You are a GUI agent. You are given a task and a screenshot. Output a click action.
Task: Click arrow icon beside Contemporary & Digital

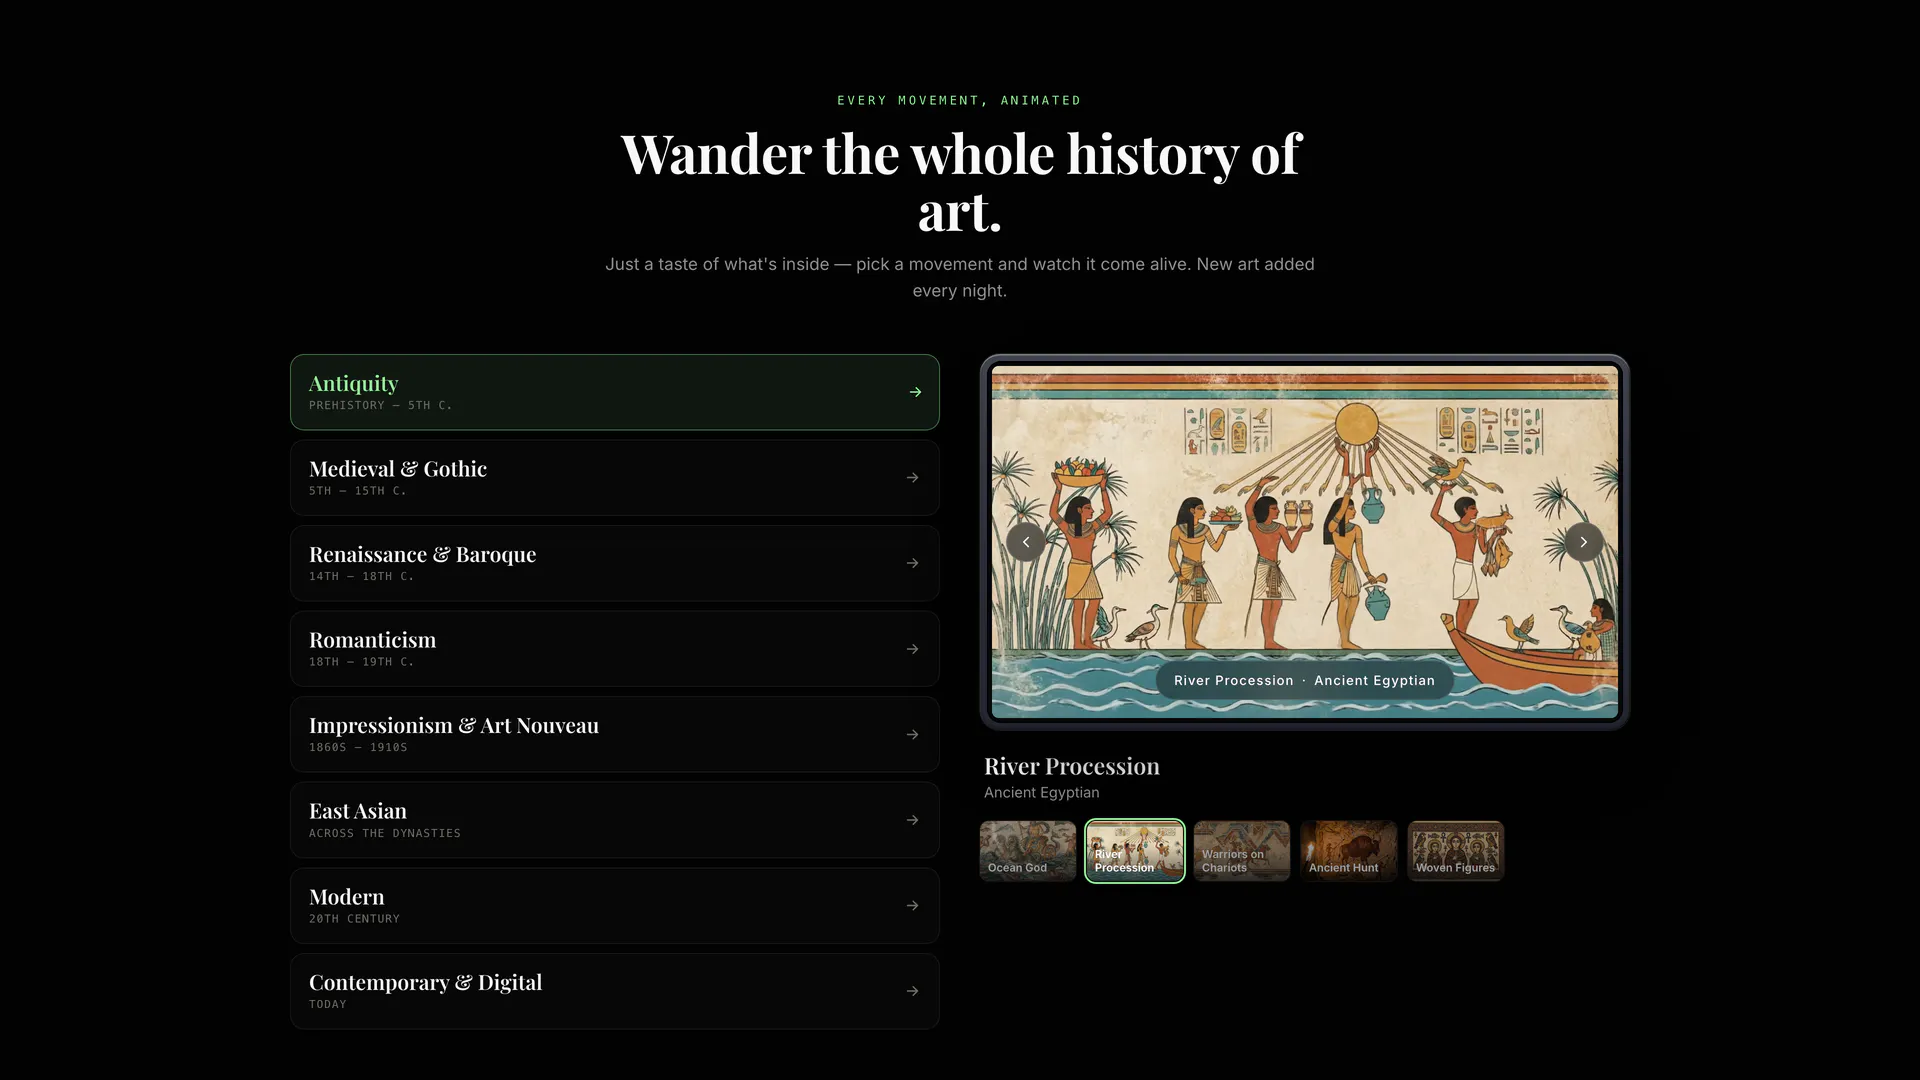coord(912,991)
